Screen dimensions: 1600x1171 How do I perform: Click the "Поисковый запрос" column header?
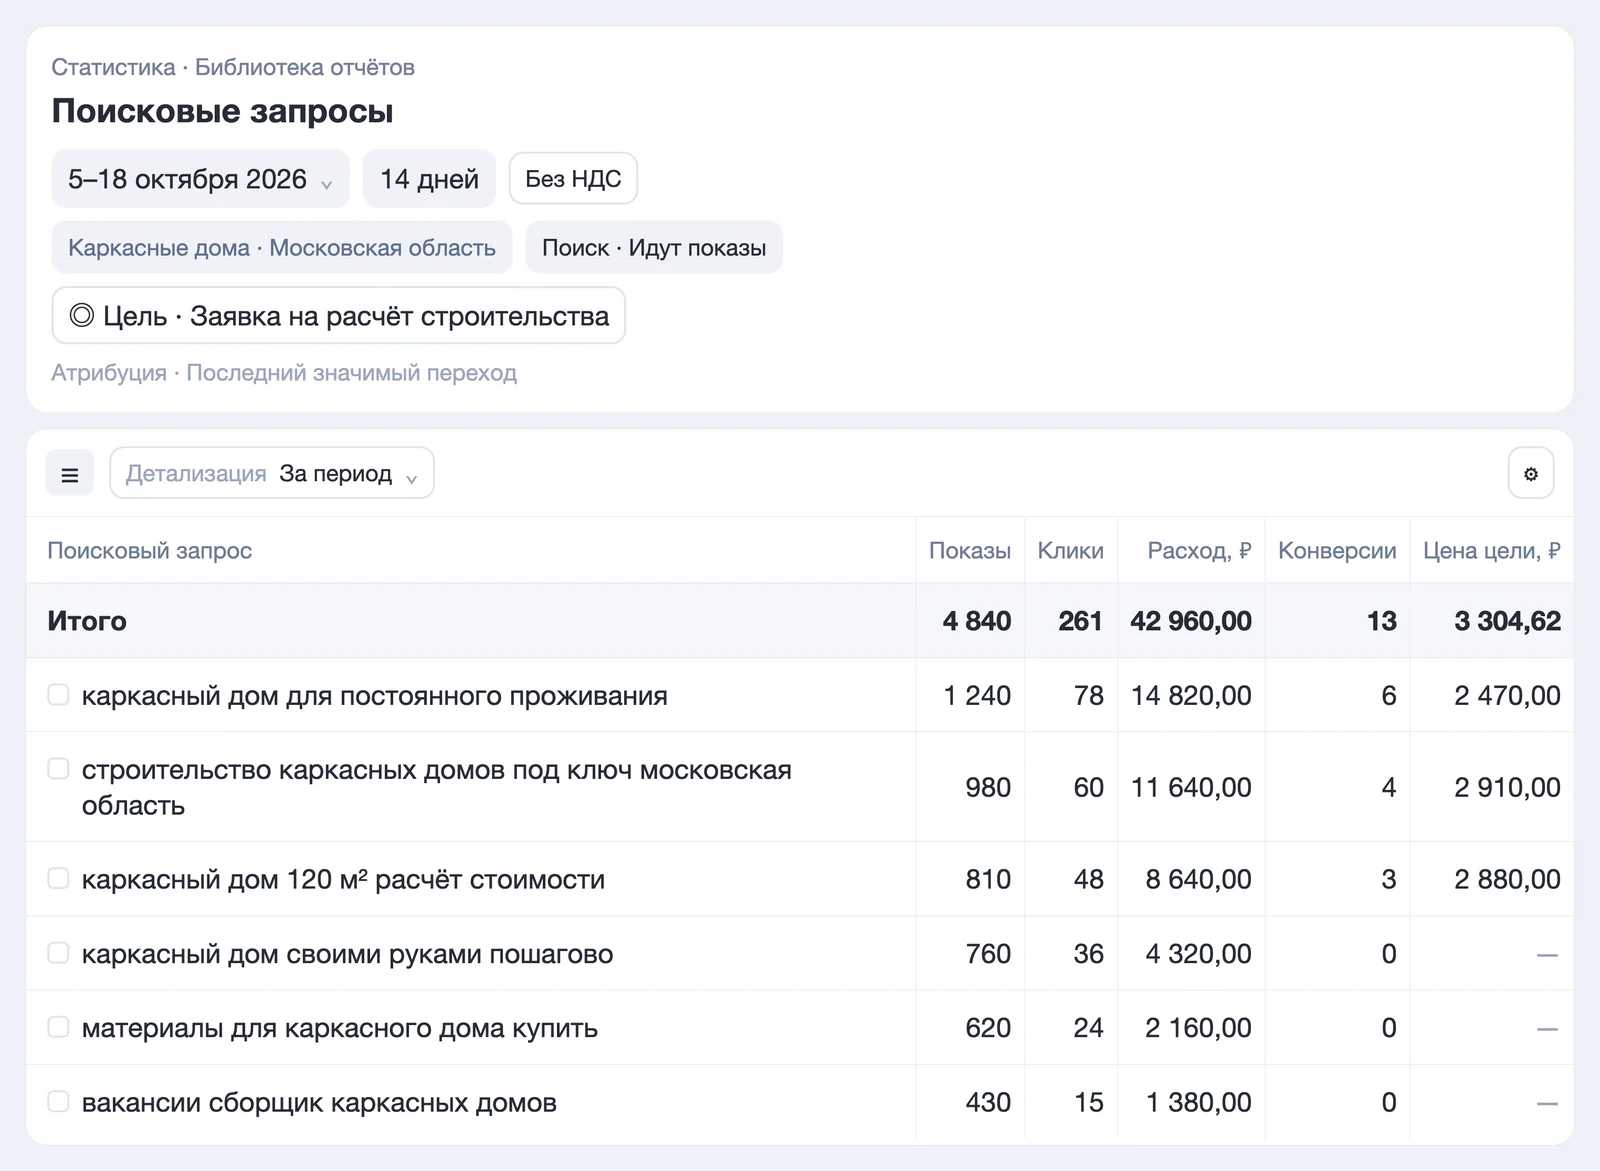click(150, 551)
